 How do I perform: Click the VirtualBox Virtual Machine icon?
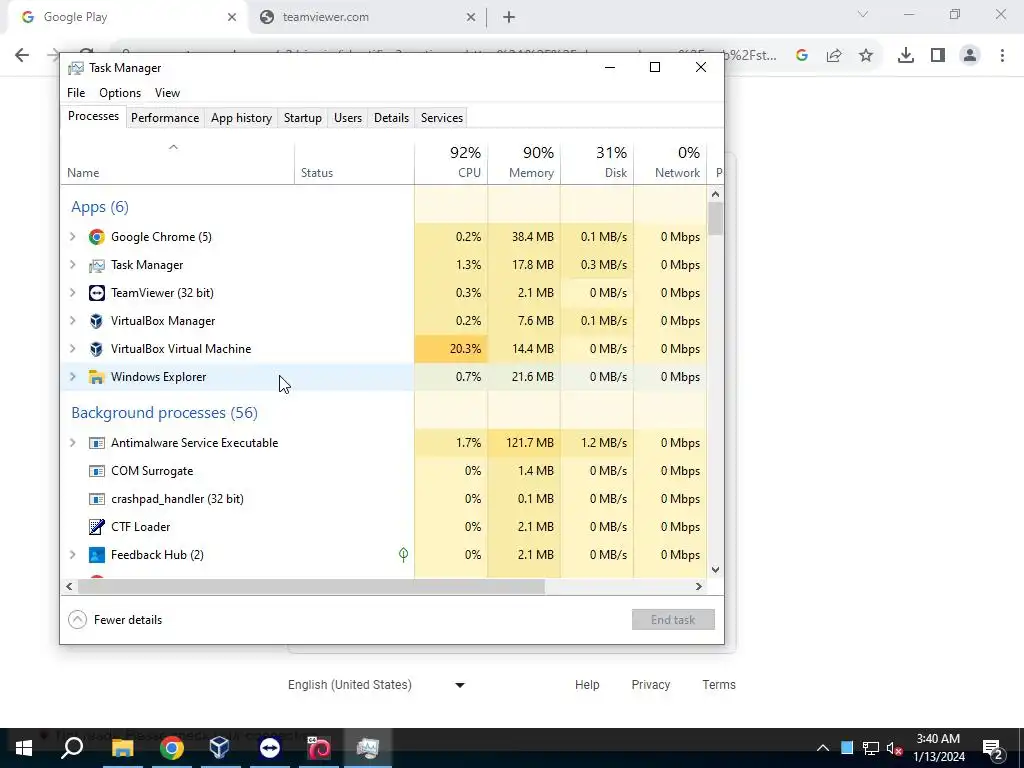tap(97, 349)
